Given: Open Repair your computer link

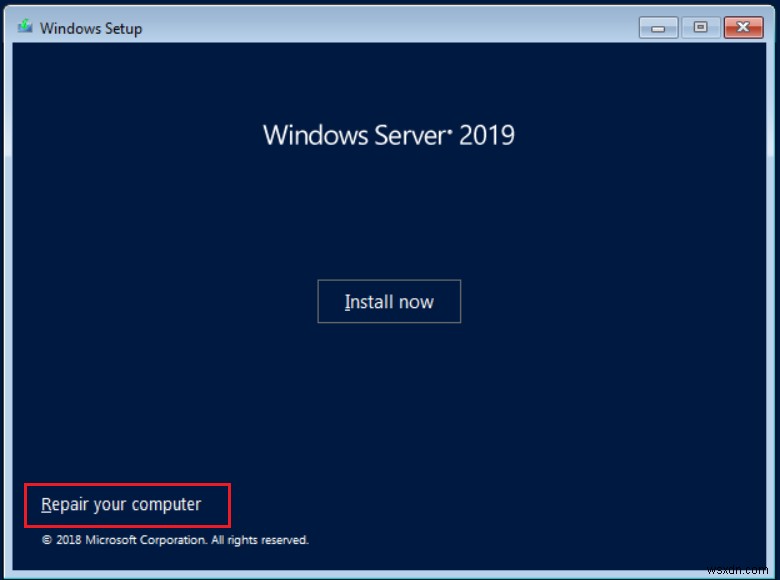Looking at the screenshot, I should pyautogui.click(x=121, y=504).
